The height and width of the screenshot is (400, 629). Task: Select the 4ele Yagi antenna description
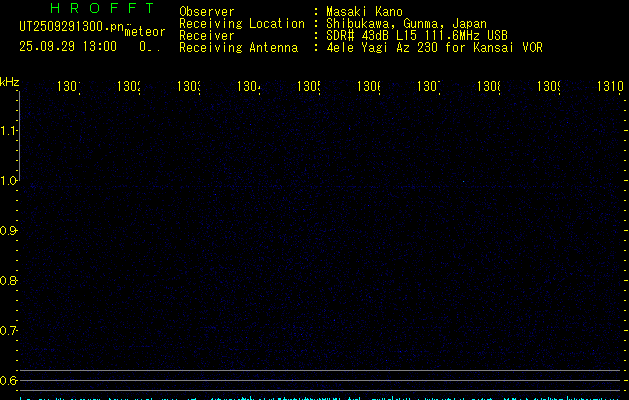pos(434,47)
